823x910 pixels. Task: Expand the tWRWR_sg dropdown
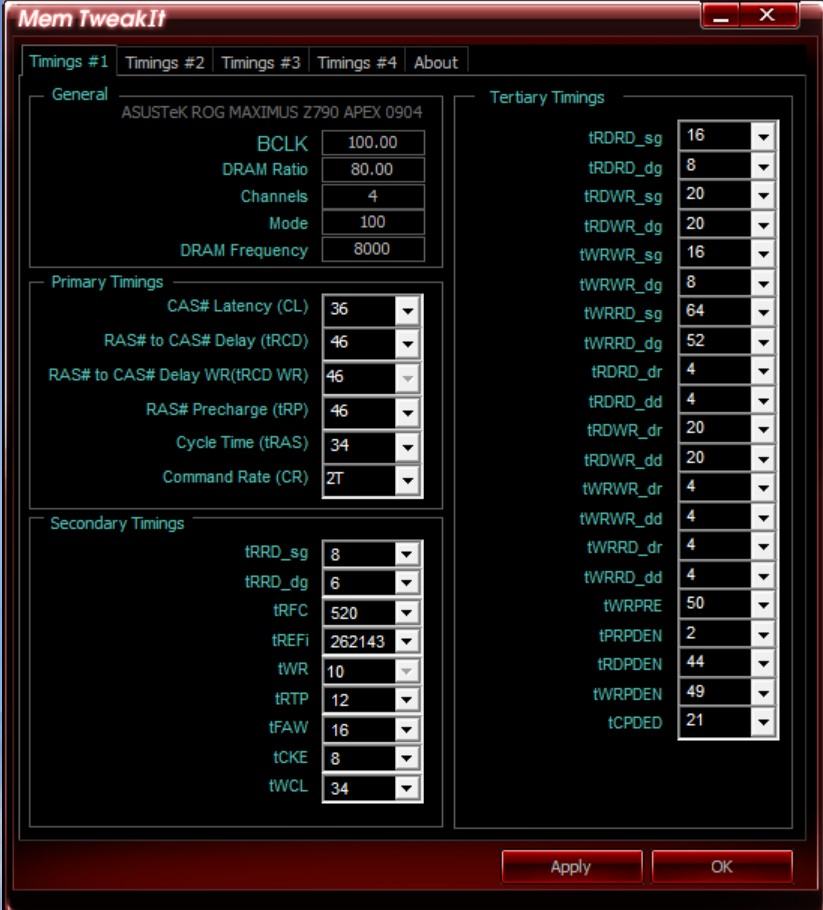(x=763, y=254)
